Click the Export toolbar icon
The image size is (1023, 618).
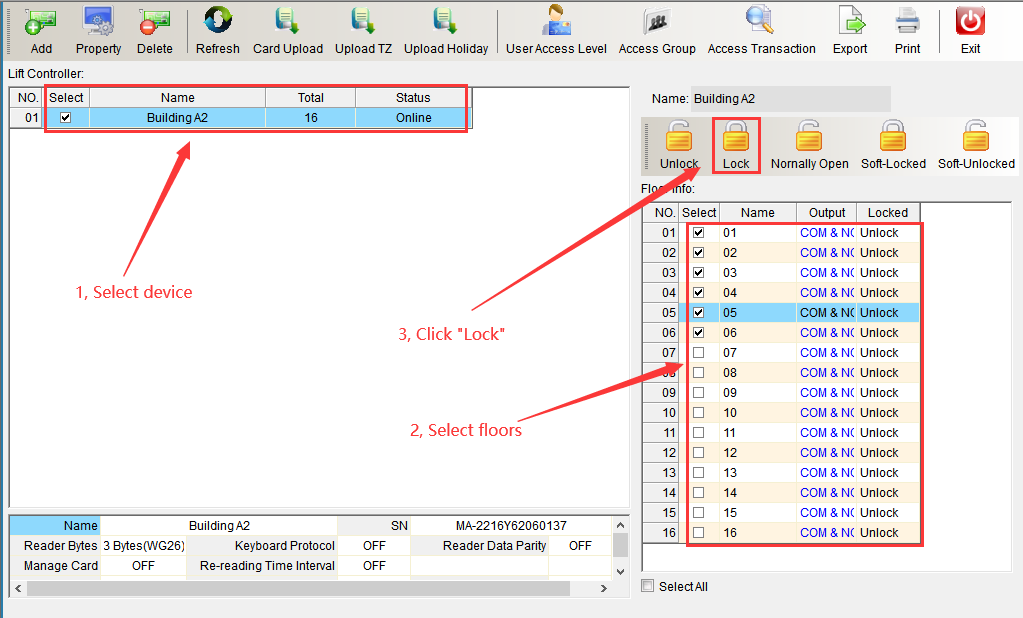point(850,22)
